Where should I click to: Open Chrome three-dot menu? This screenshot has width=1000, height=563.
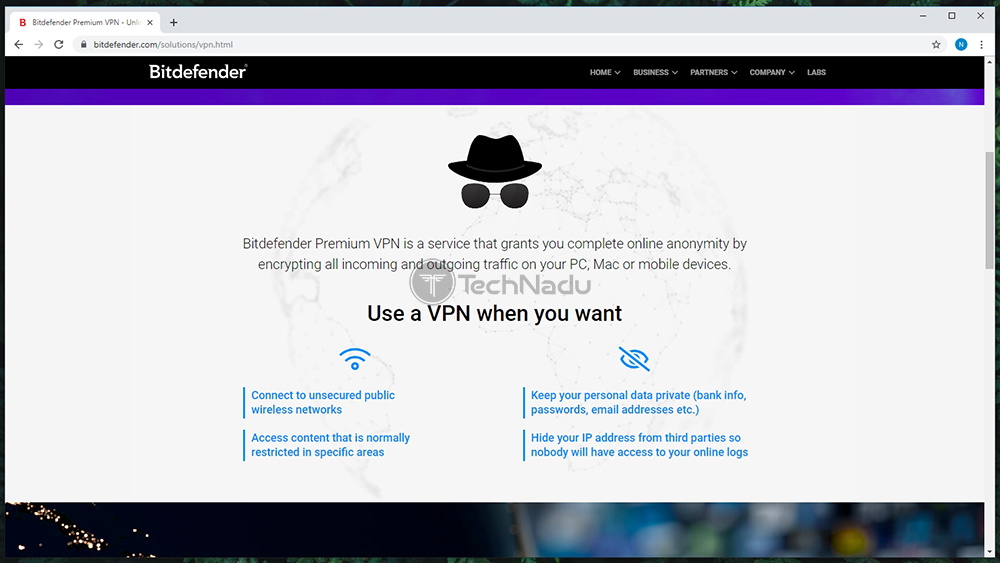[982, 45]
